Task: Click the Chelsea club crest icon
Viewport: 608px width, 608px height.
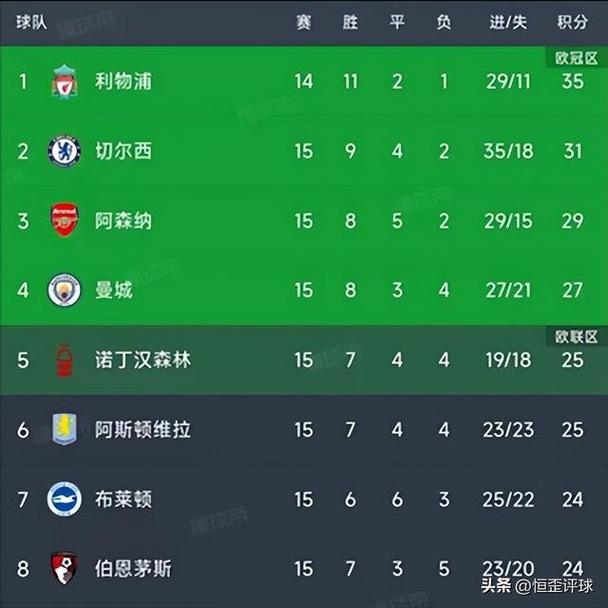Action: pyautogui.click(x=65, y=151)
